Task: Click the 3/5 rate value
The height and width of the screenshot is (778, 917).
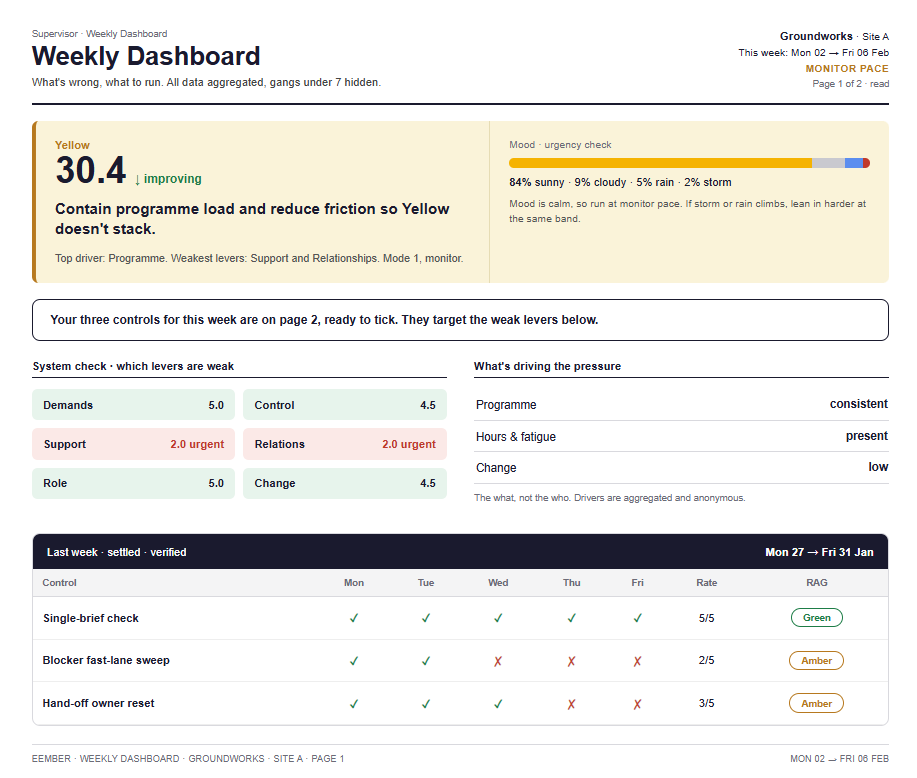Action: (x=706, y=703)
